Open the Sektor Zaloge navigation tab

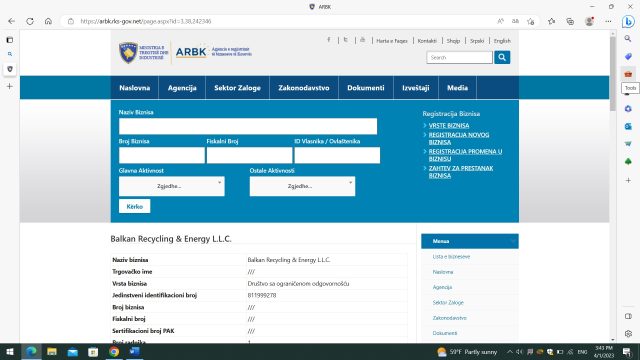(238, 88)
